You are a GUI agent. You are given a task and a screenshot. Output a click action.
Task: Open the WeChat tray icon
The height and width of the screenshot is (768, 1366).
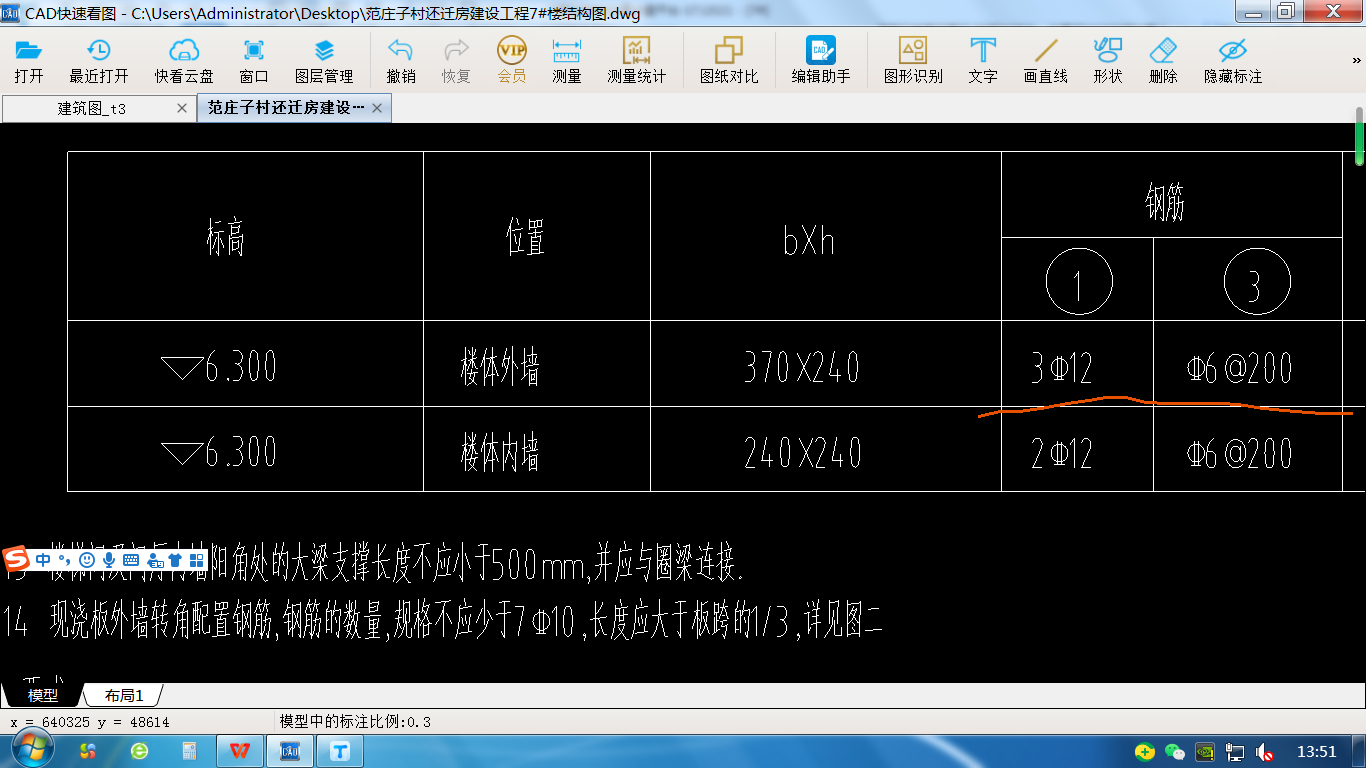pos(1176,752)
